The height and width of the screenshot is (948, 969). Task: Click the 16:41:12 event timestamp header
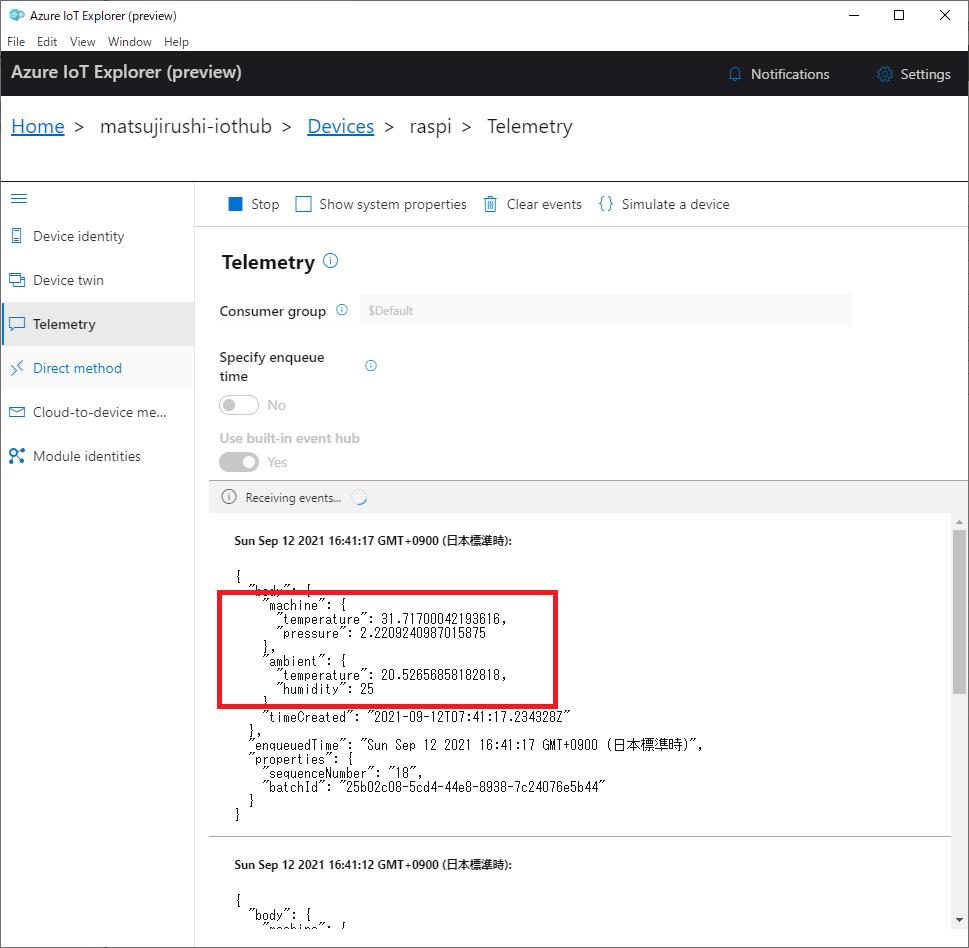click(x=373, y=865)
